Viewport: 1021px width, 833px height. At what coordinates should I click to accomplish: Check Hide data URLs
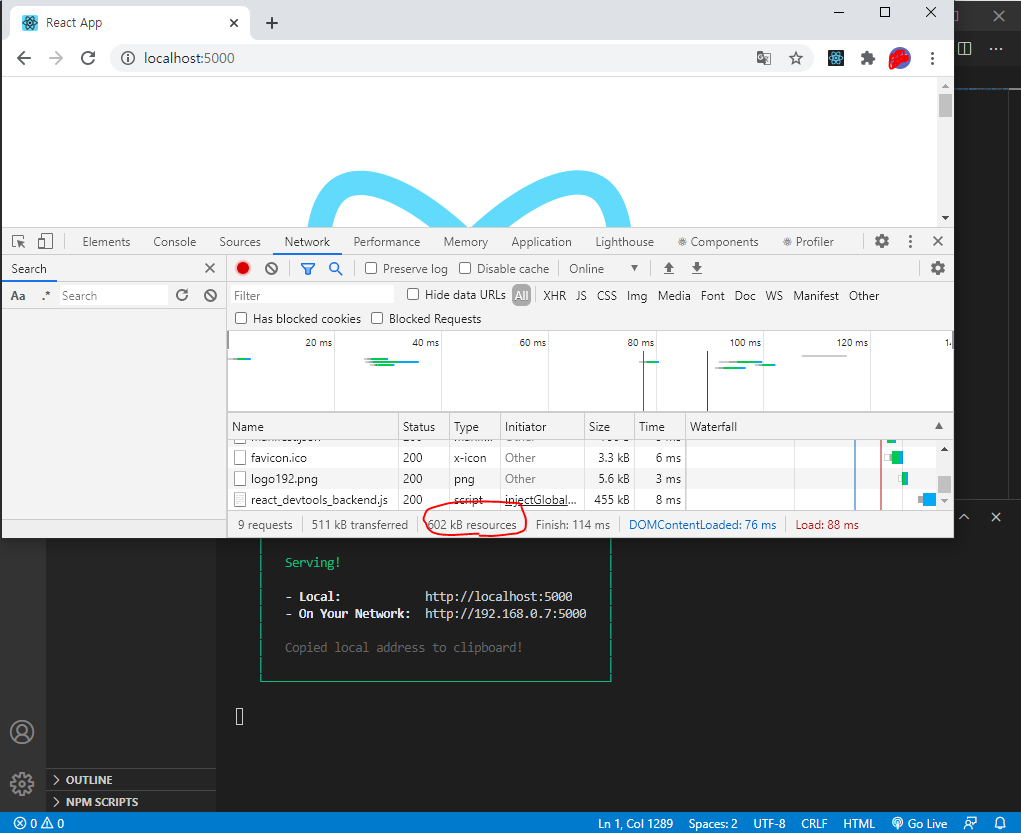coord(413,294)
